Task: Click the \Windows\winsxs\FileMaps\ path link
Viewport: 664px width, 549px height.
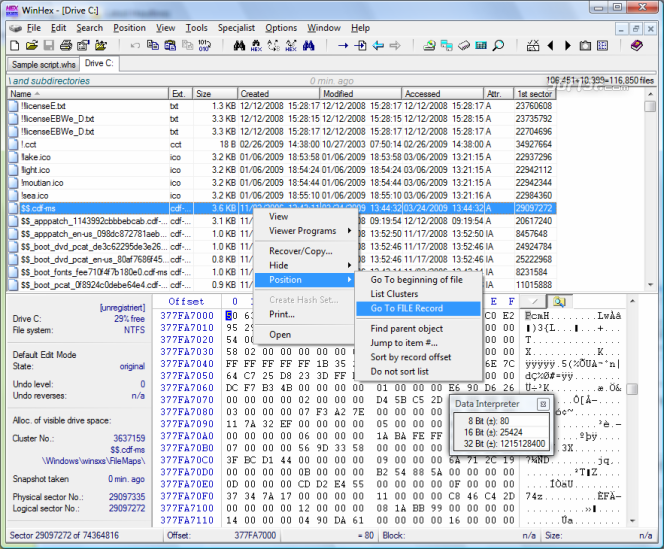Action: [93, 461]
